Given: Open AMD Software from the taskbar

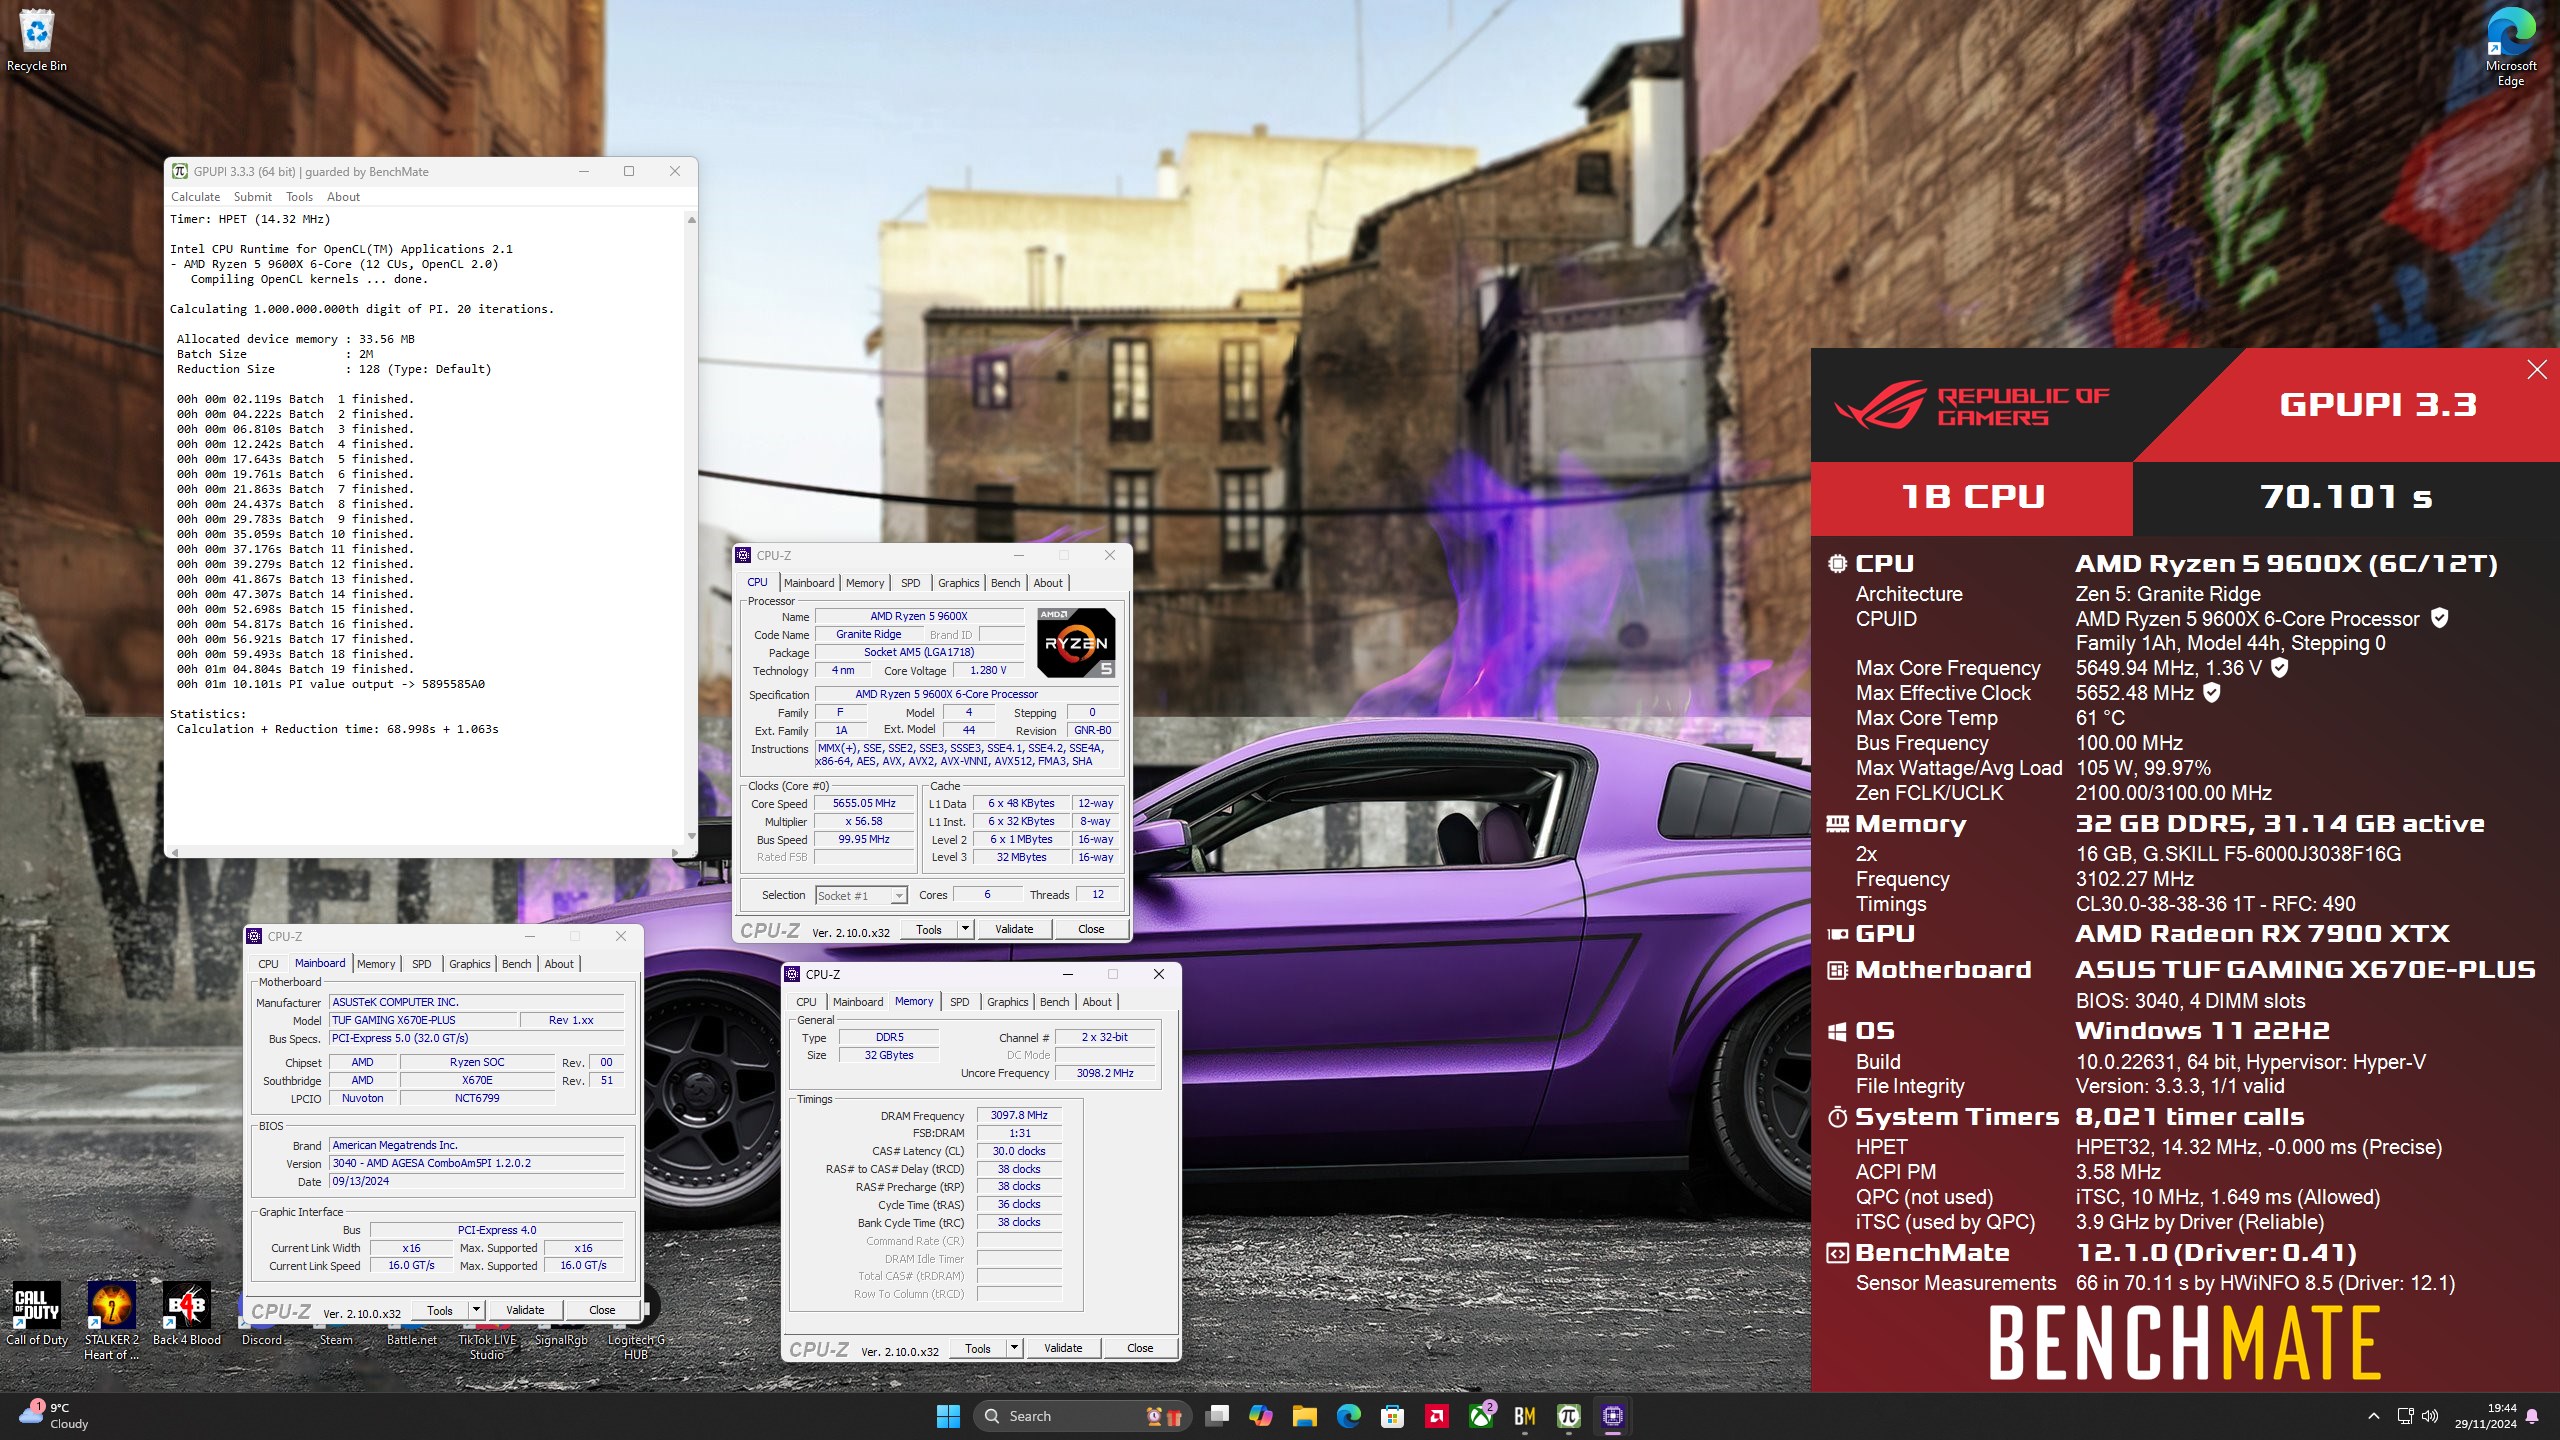Looking at the screenshot, I should pos(1437,1416).
